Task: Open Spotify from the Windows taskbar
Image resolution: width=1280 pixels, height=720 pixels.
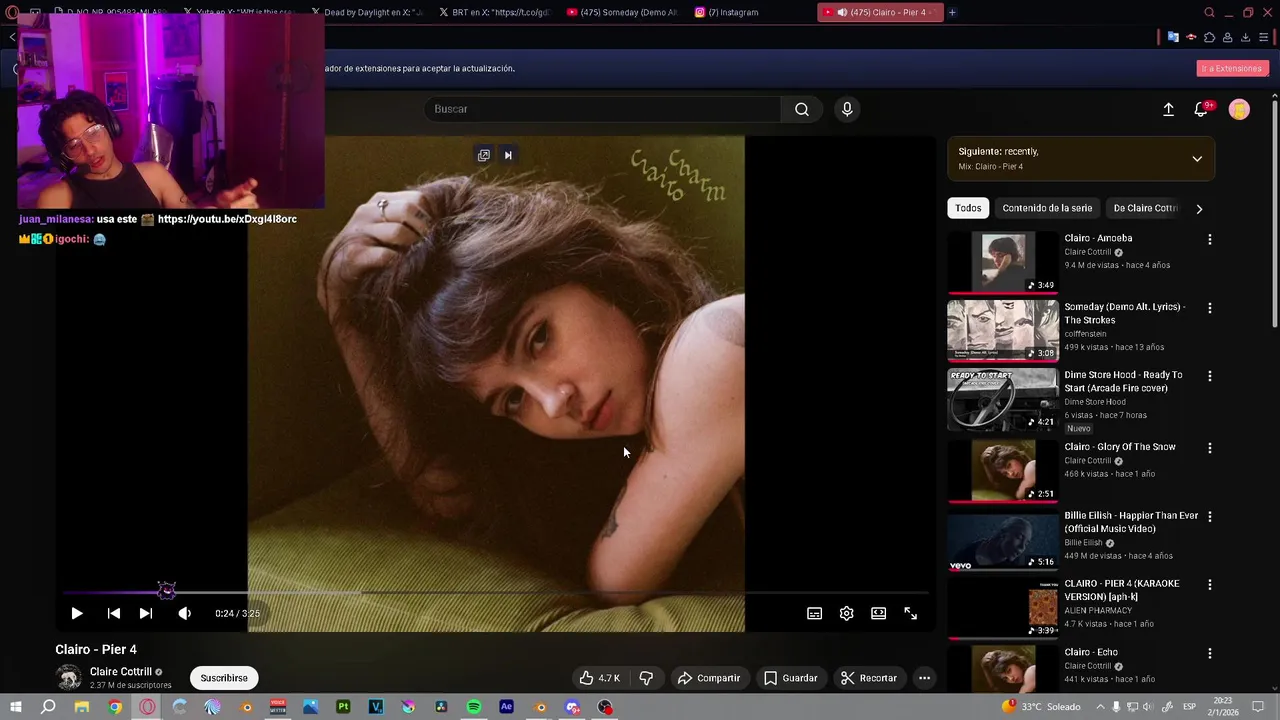Action: [473, 707]
